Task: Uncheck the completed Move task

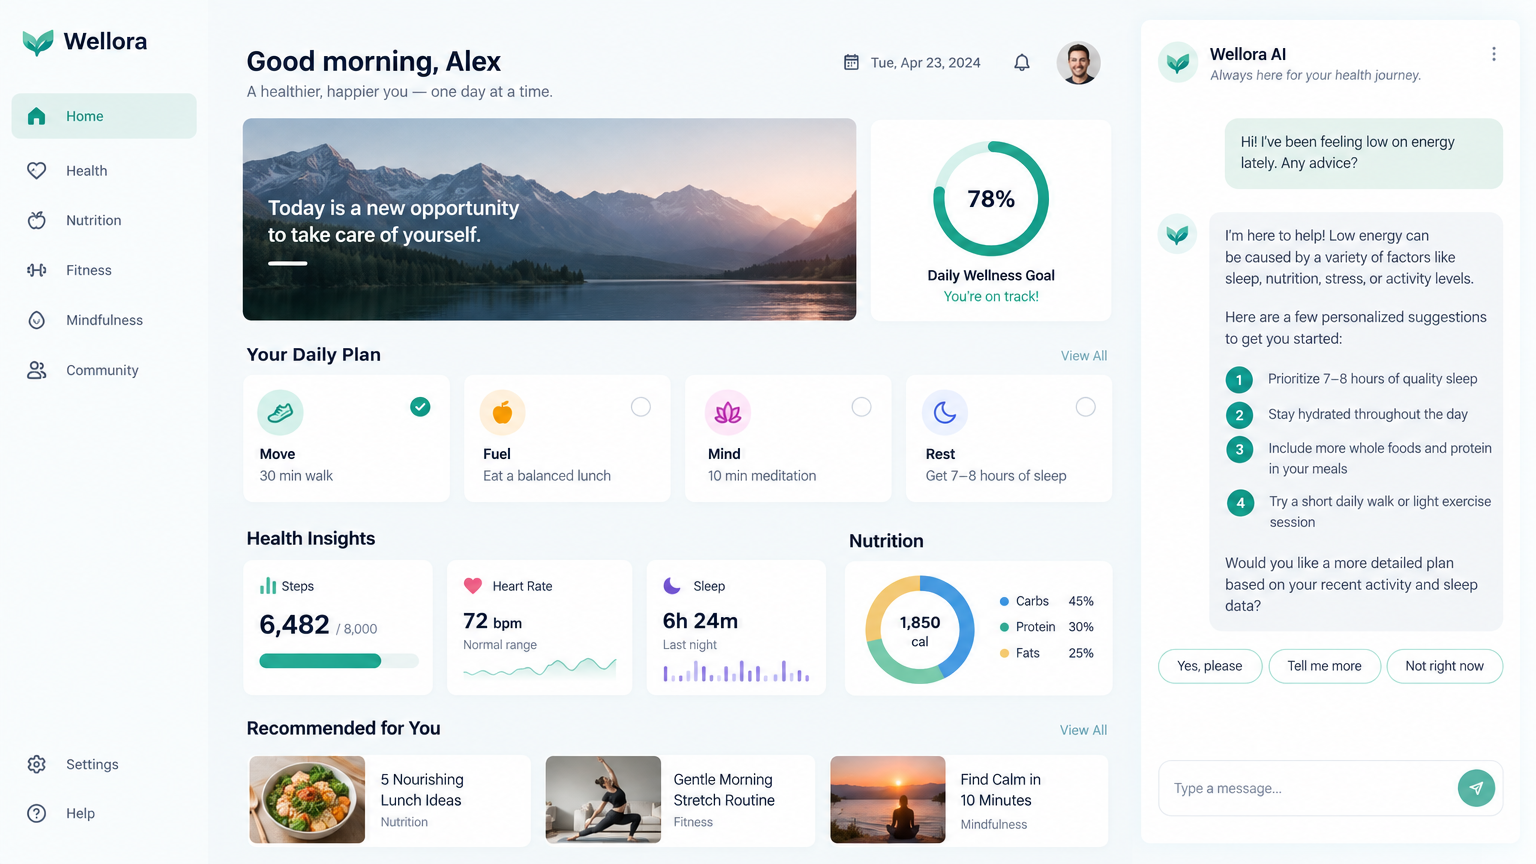Action: (420, 407)
